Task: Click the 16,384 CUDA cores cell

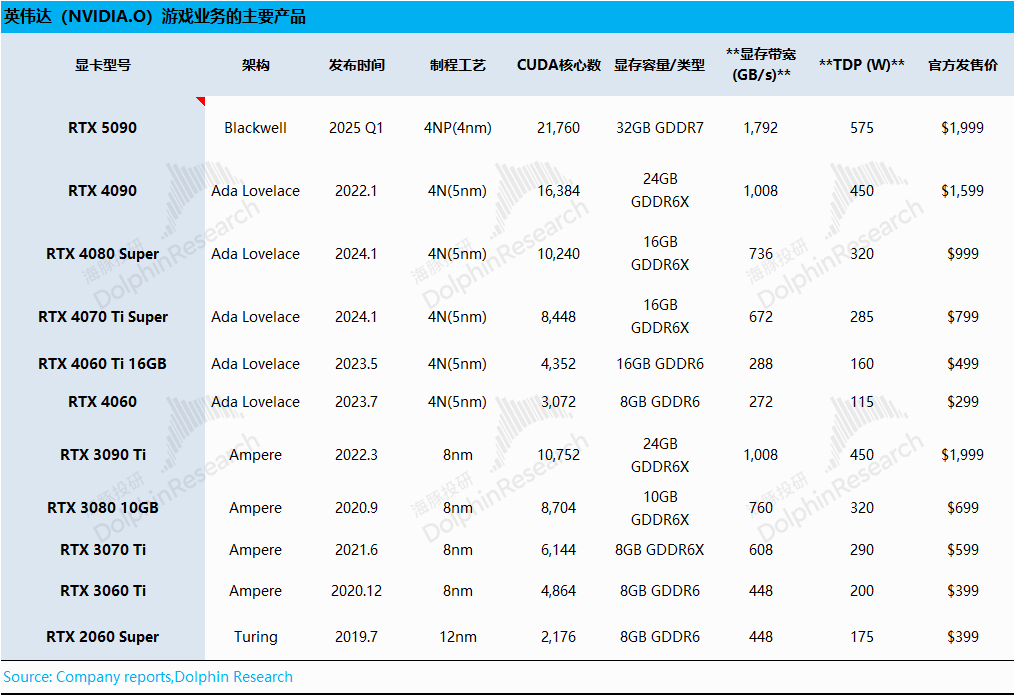Action: (x=559, y=191)
